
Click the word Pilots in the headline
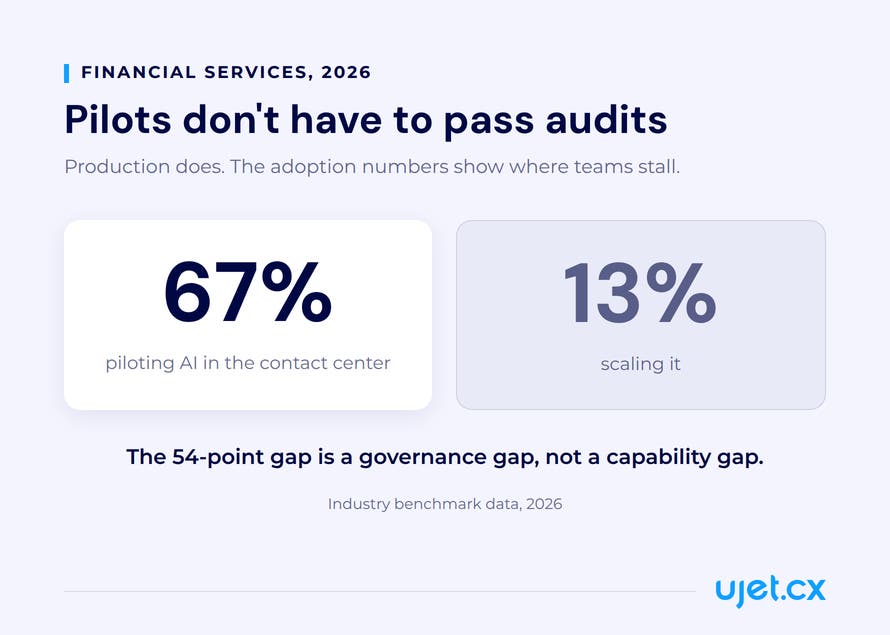click(118, 119)
